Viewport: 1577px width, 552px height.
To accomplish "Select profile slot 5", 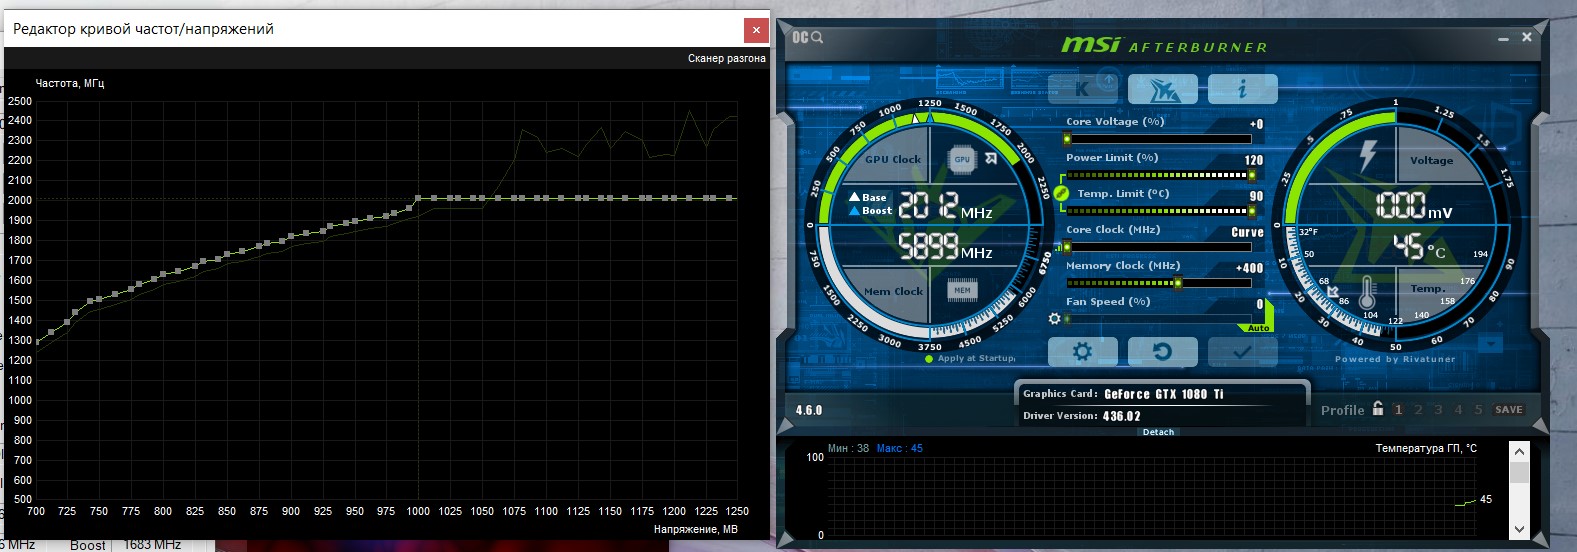I will [x=1478, y=409].
